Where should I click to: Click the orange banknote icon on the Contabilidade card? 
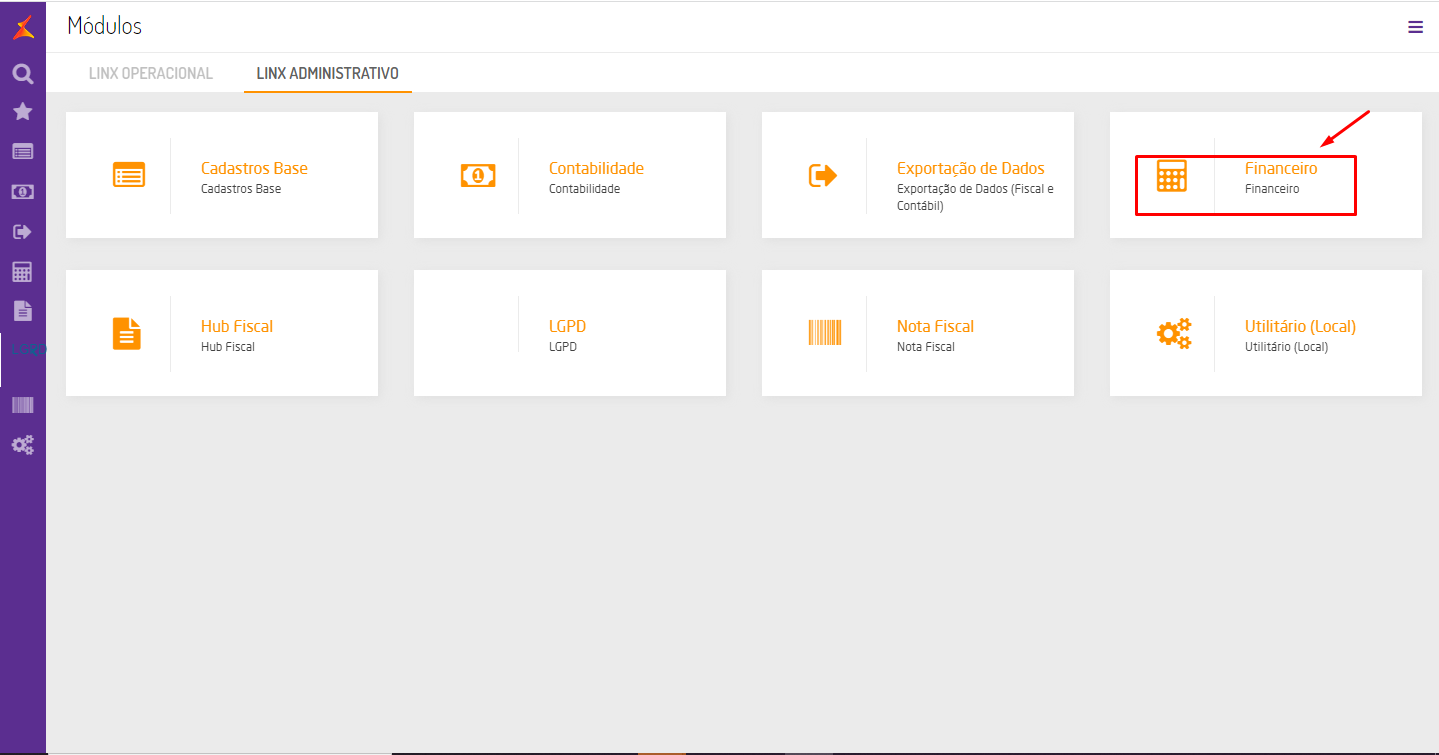[478, 175]
